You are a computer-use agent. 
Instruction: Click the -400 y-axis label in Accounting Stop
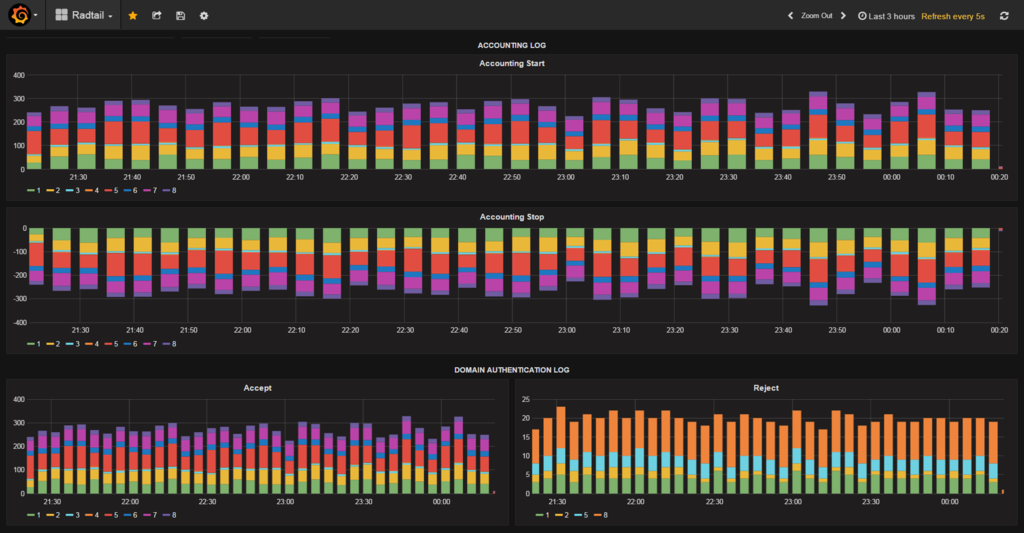pos(18,323)
